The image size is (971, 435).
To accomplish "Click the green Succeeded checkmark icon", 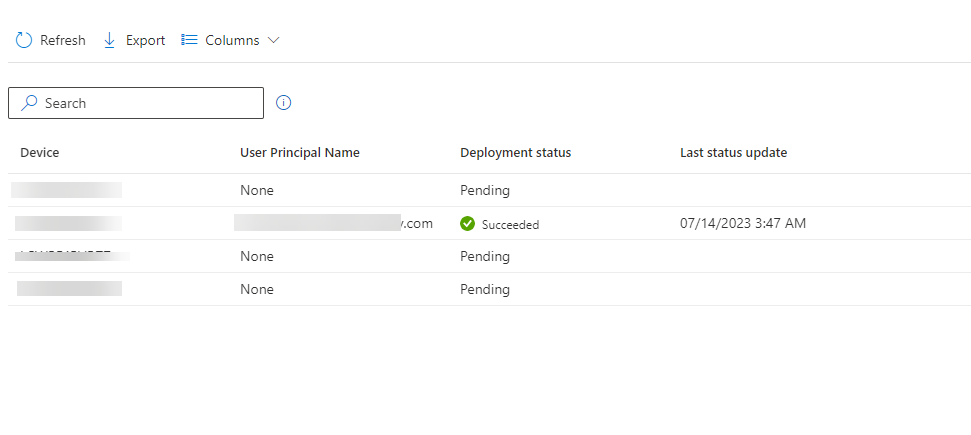I will pos(468,224).
